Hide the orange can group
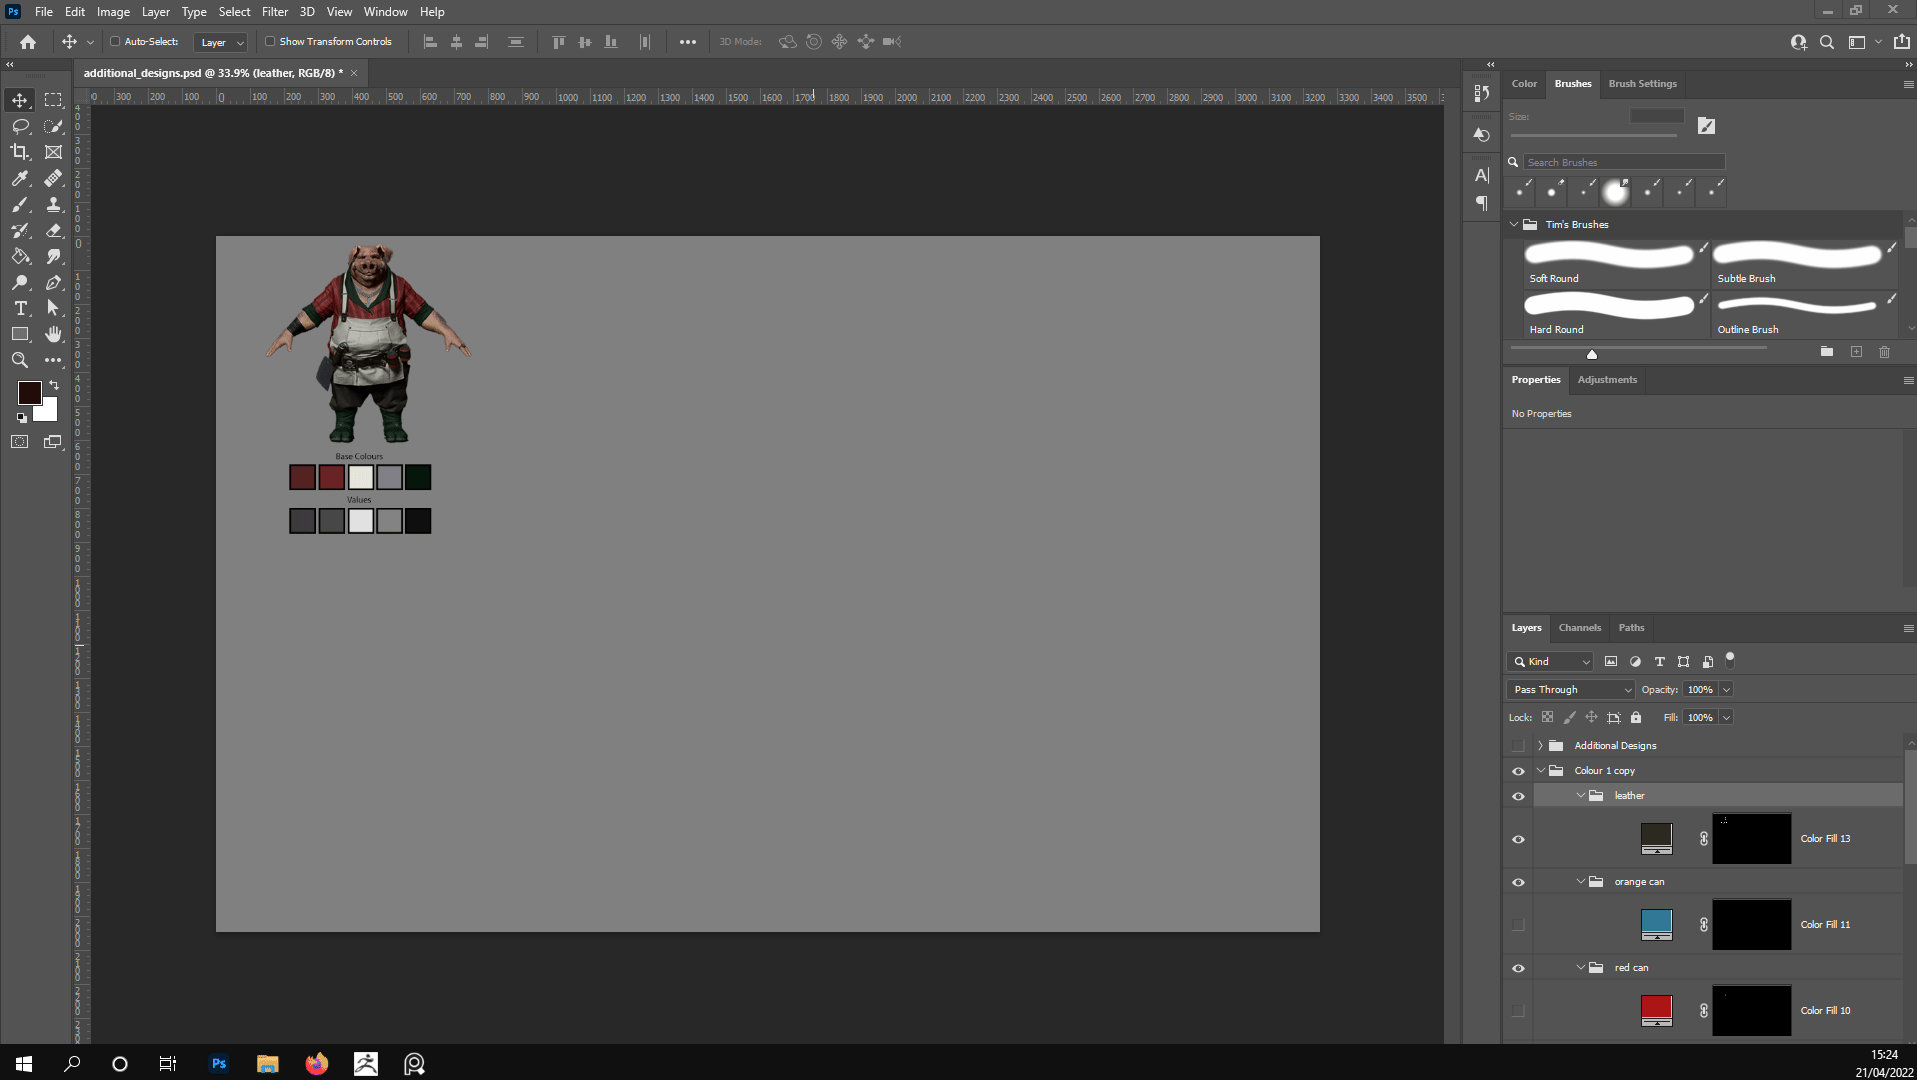Image resolution: width=1917 pixels, height=1080 pixels. pyautogui.click(x=1518, y=882)
